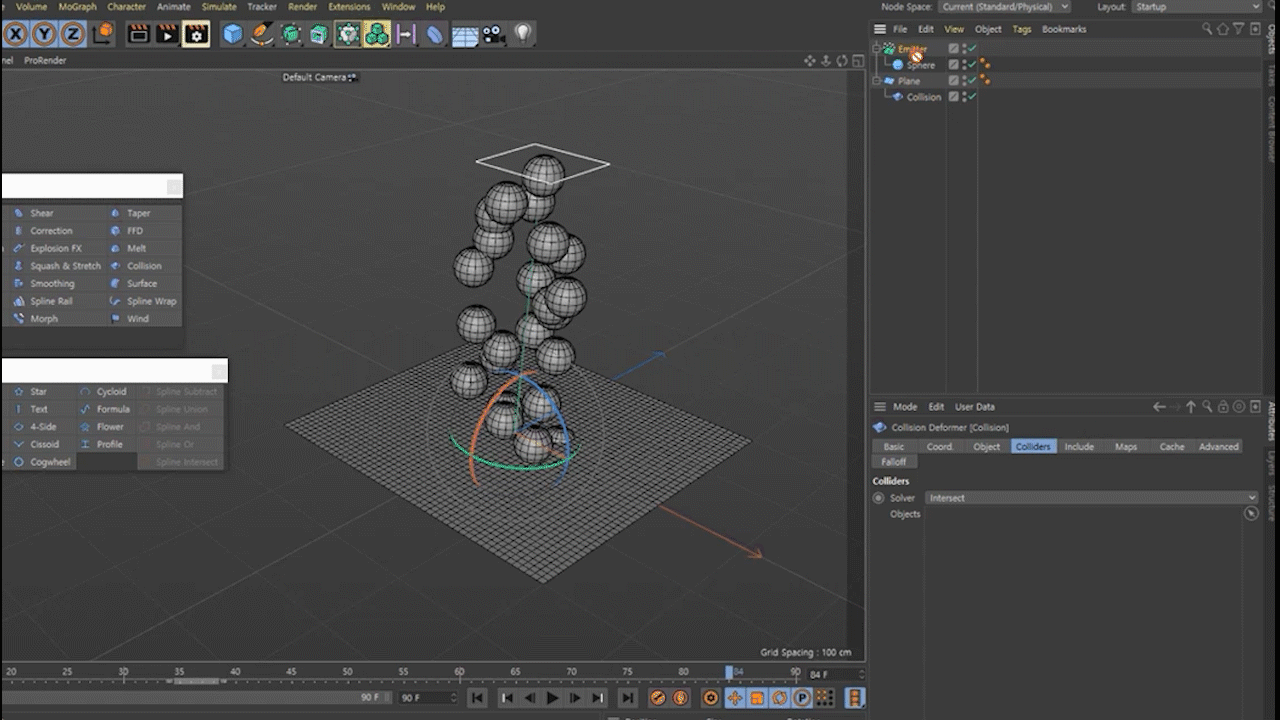Collapse the Plane tree node
1280x720 pixels.
878,80
